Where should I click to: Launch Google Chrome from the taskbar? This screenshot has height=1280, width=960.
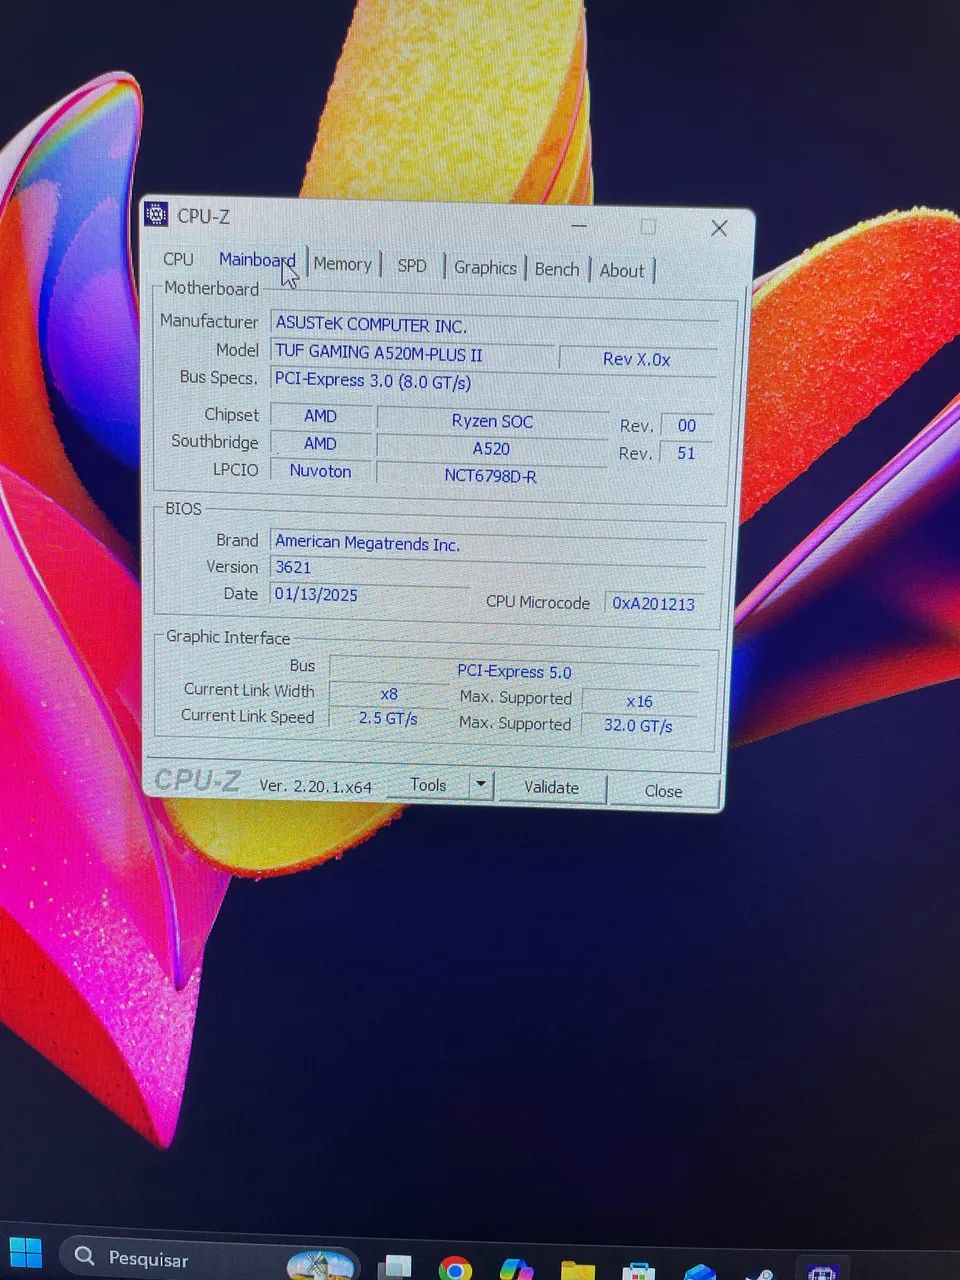click(455, 1269)
